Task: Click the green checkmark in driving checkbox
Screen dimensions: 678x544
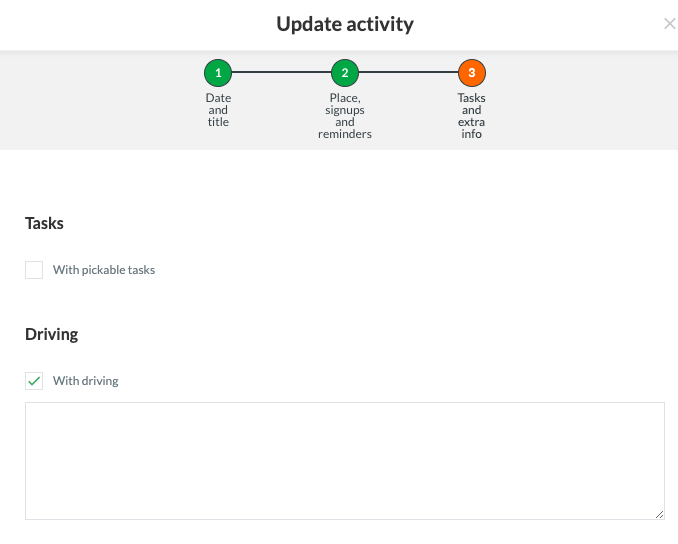Action: coord(34,381)
